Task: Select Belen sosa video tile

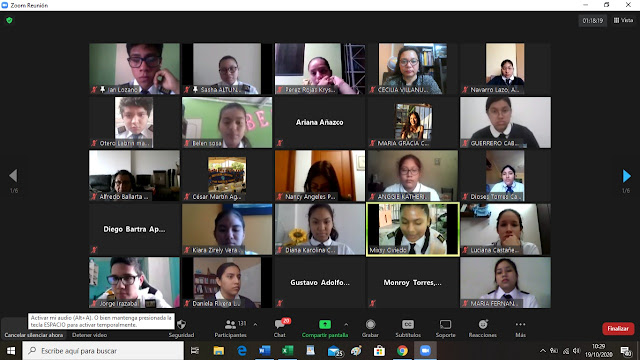Action: 227,122
